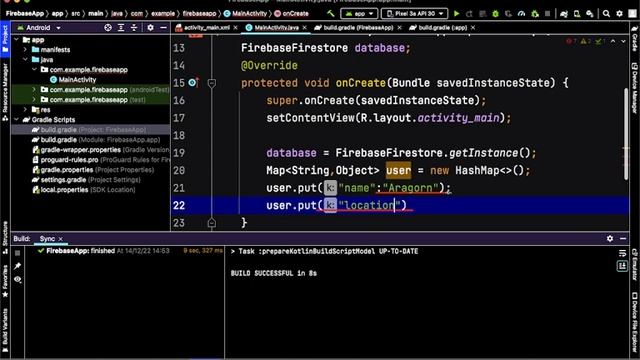
Task: Click Expand All in Project panel header
Action: point(121,27)
